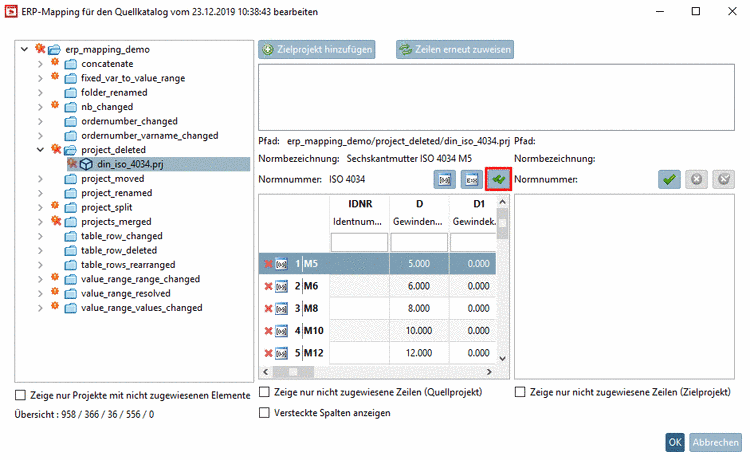Expand the folder_renamed node
The image size is (750, 460).
point(40,93)
